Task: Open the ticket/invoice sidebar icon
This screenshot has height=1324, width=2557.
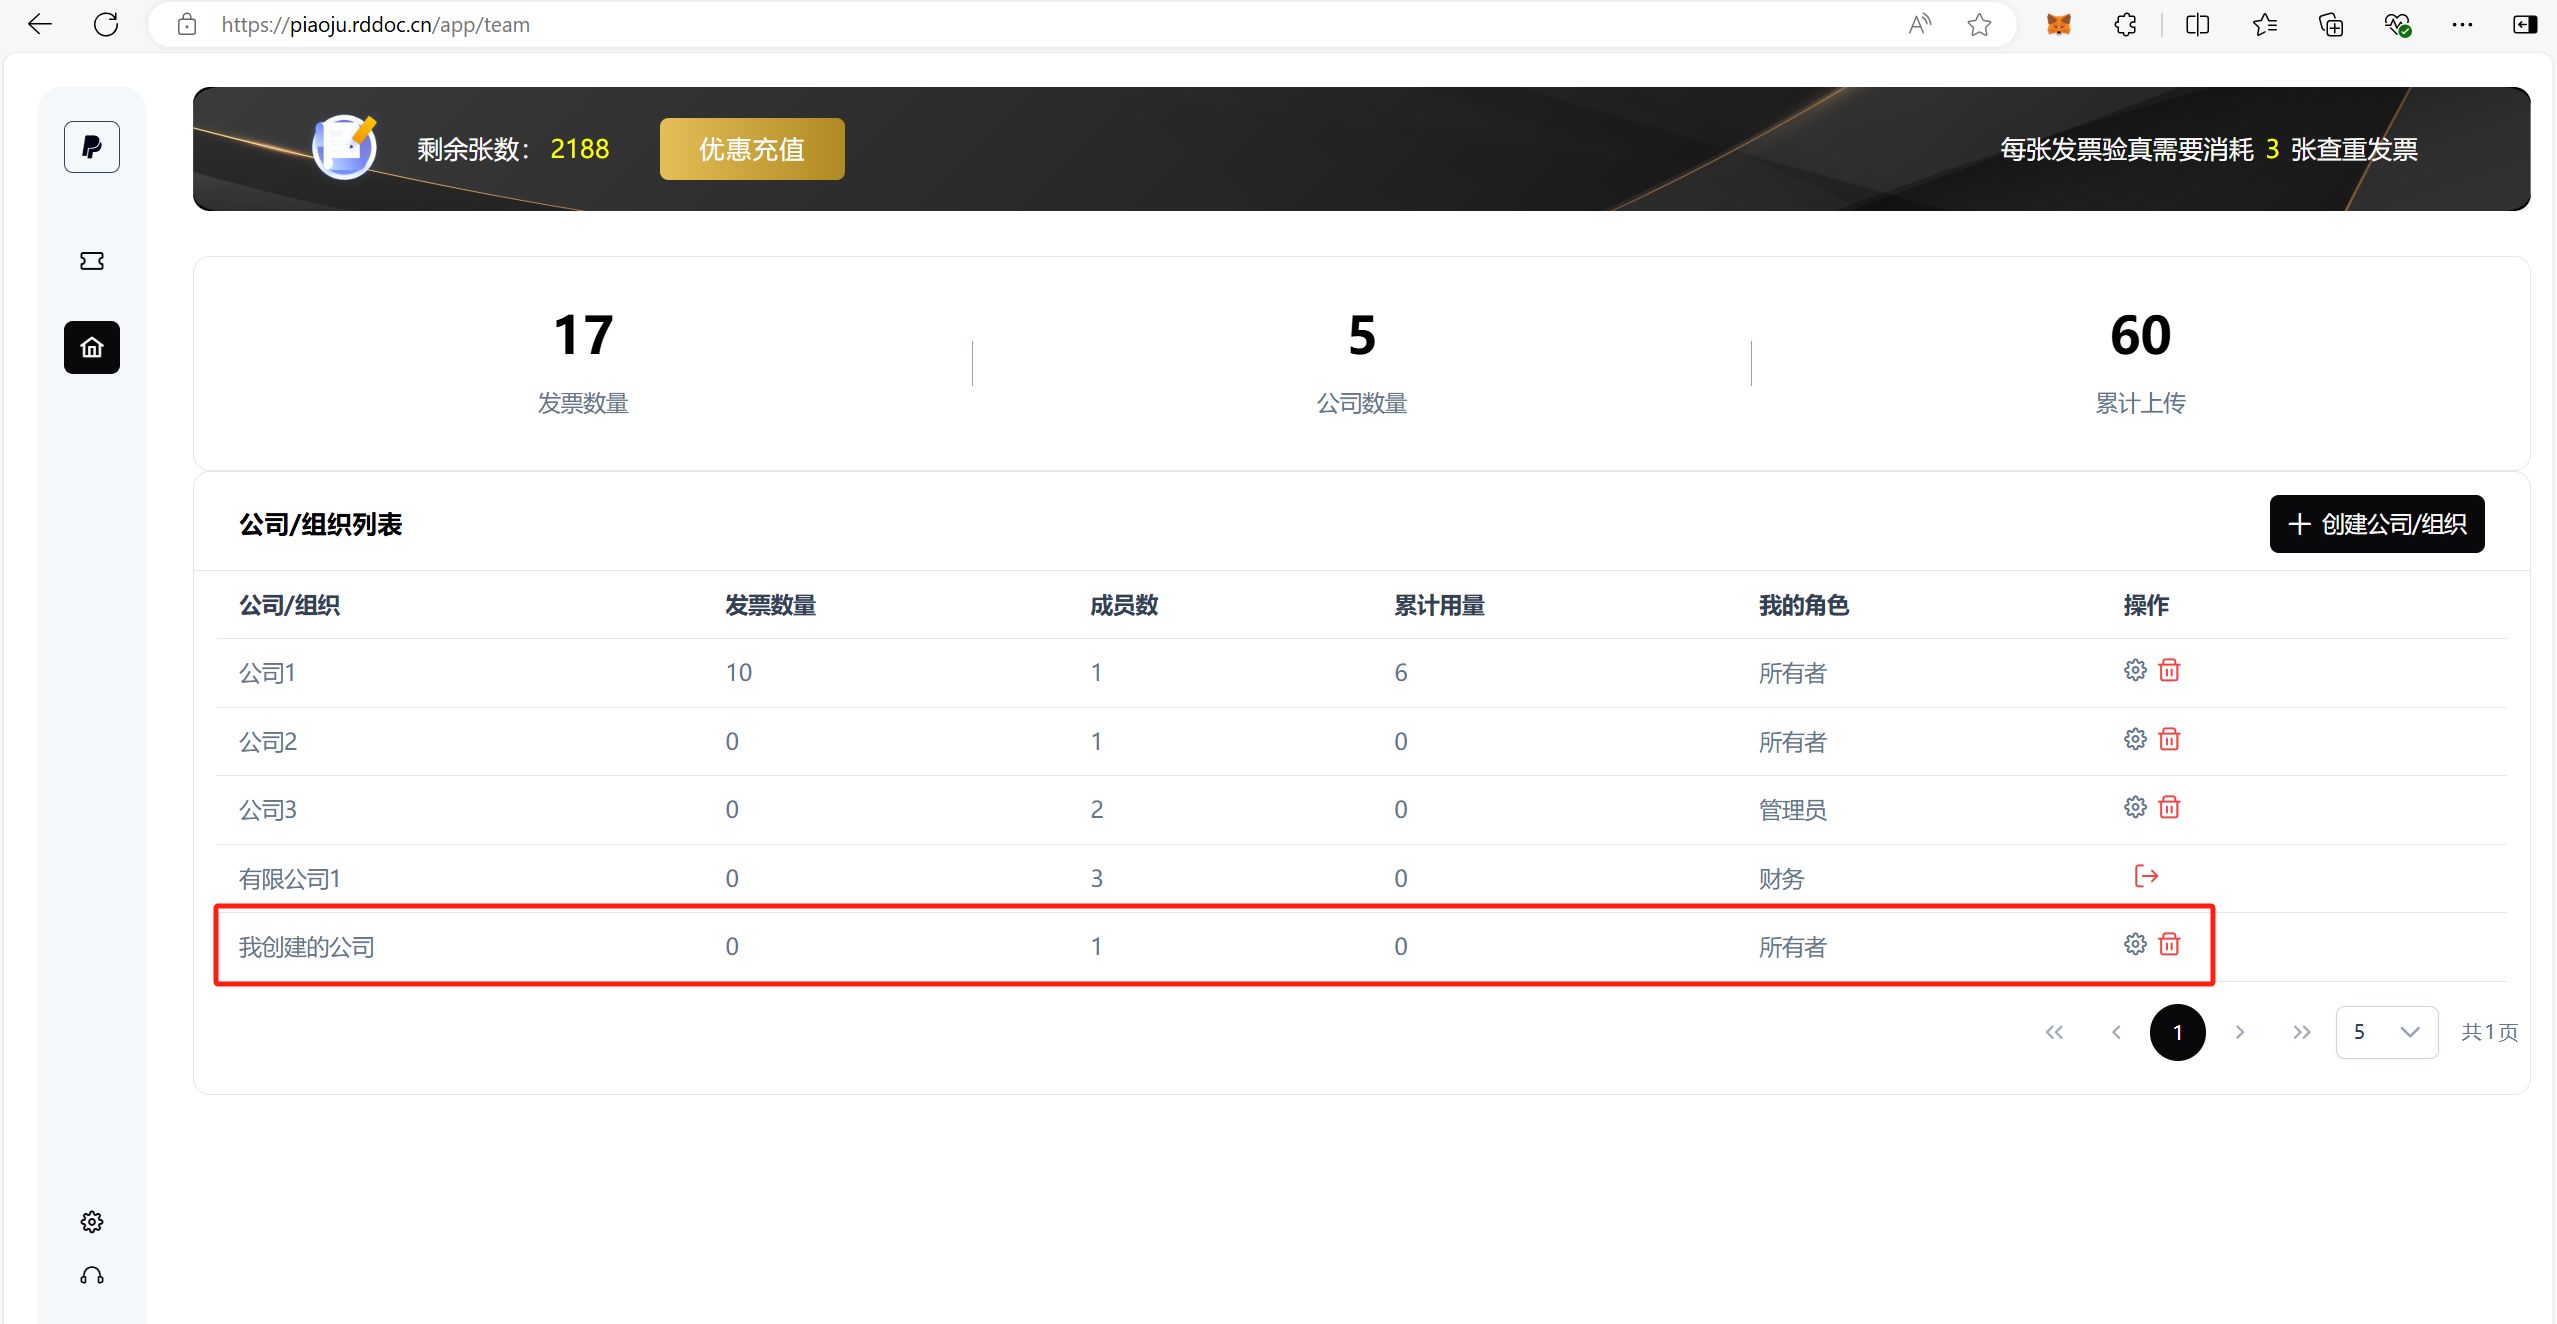Action: (92, 261)
